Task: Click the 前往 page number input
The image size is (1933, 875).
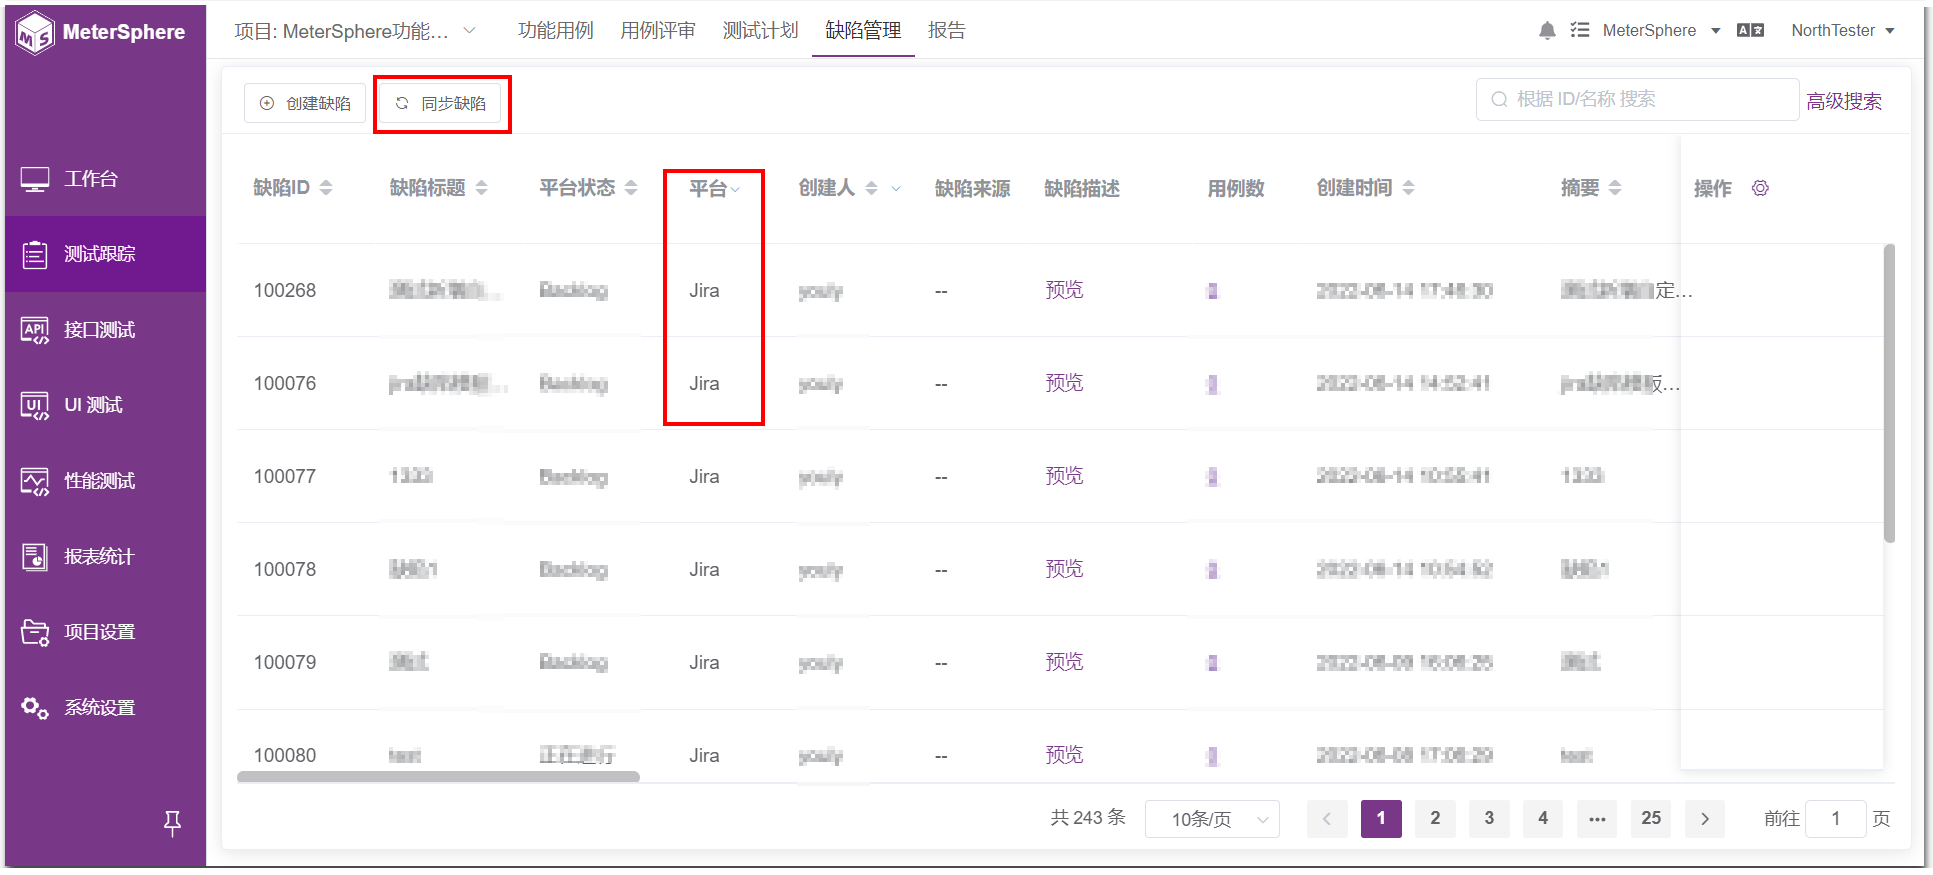Action: pos(1836,819)
